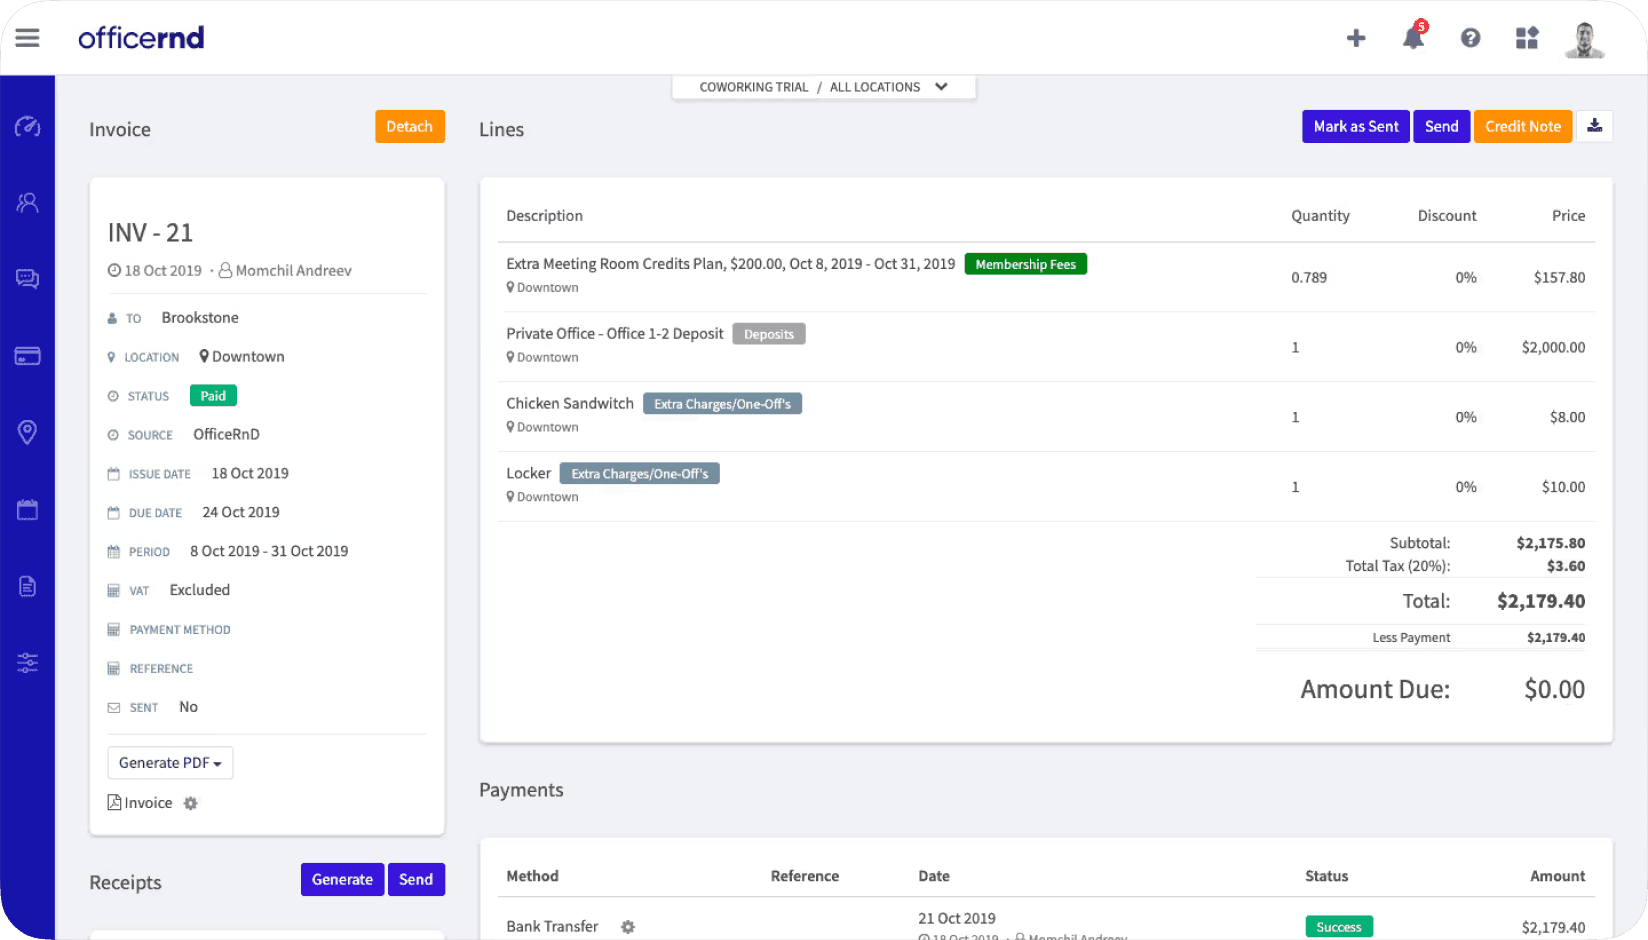Open the gear settings next to Bank Transfer

(627, 926)
